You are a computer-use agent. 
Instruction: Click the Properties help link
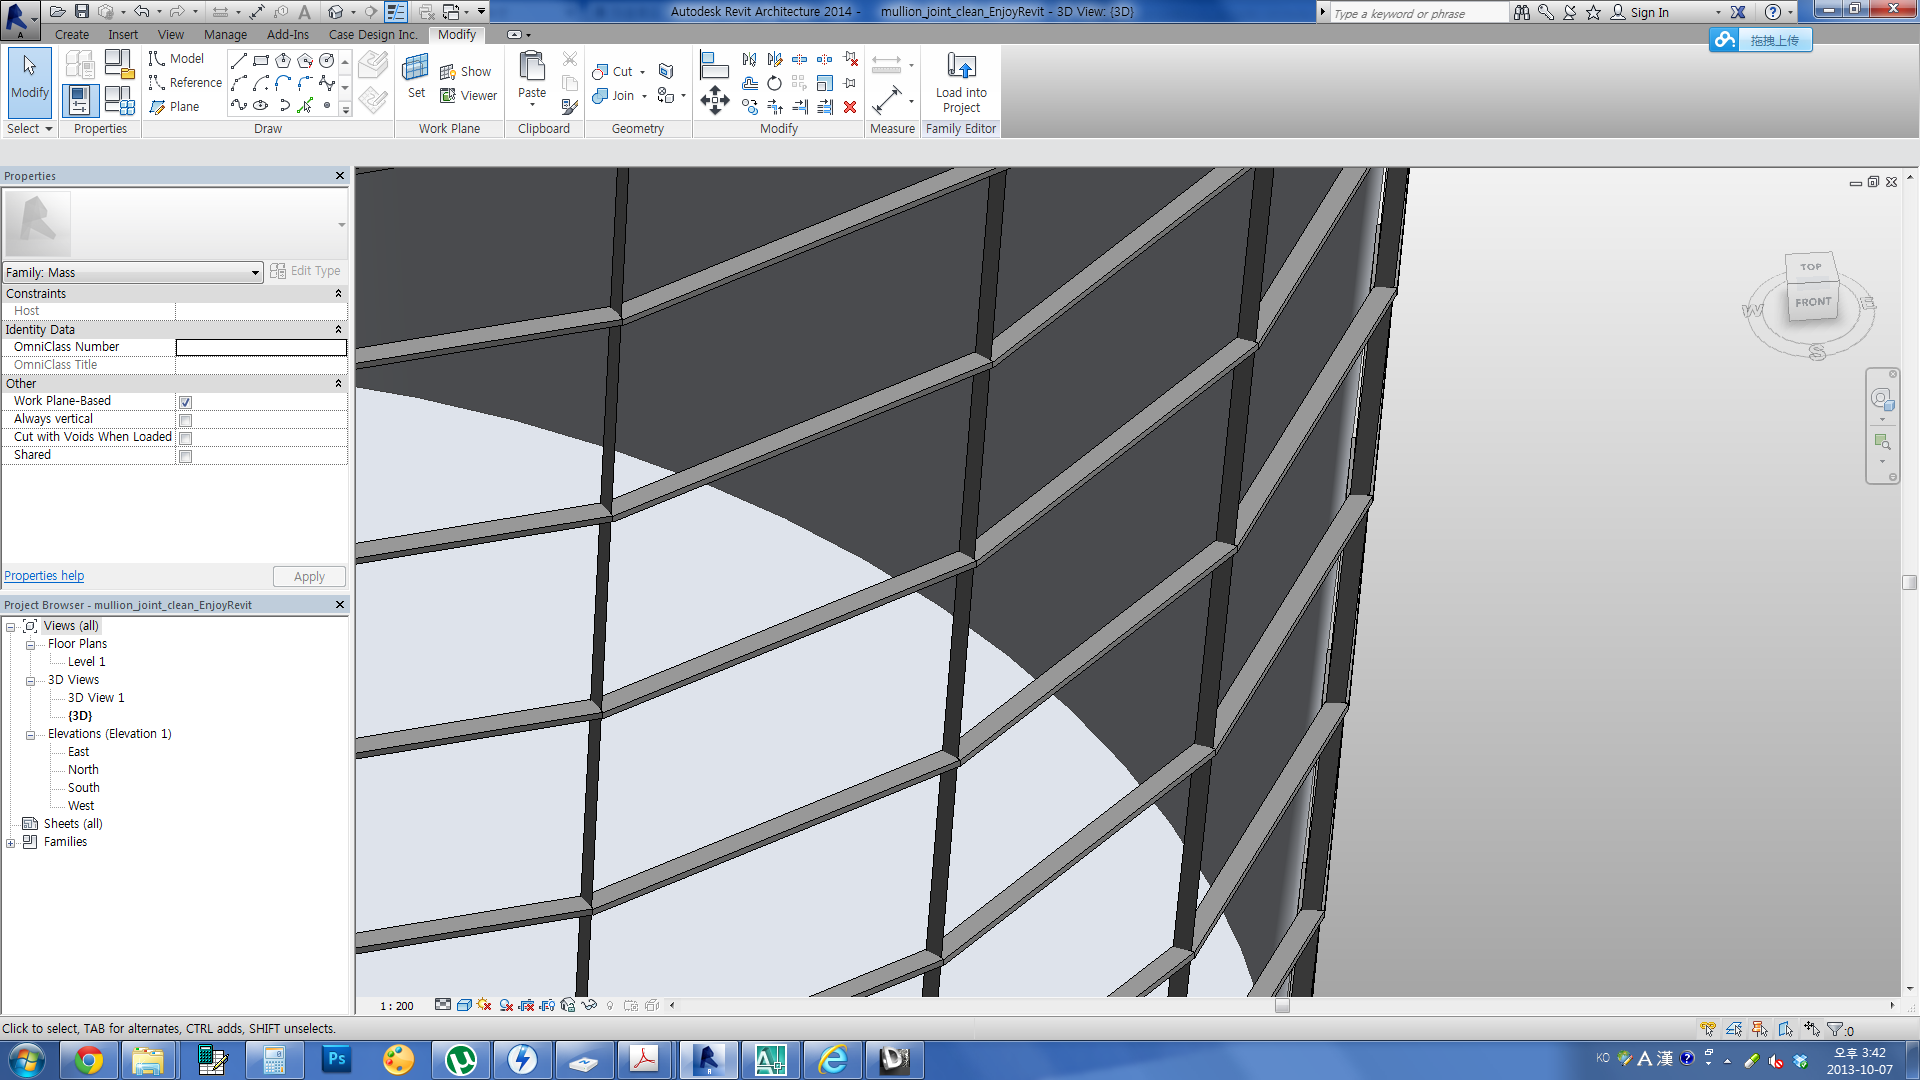(x=44, y=576)
